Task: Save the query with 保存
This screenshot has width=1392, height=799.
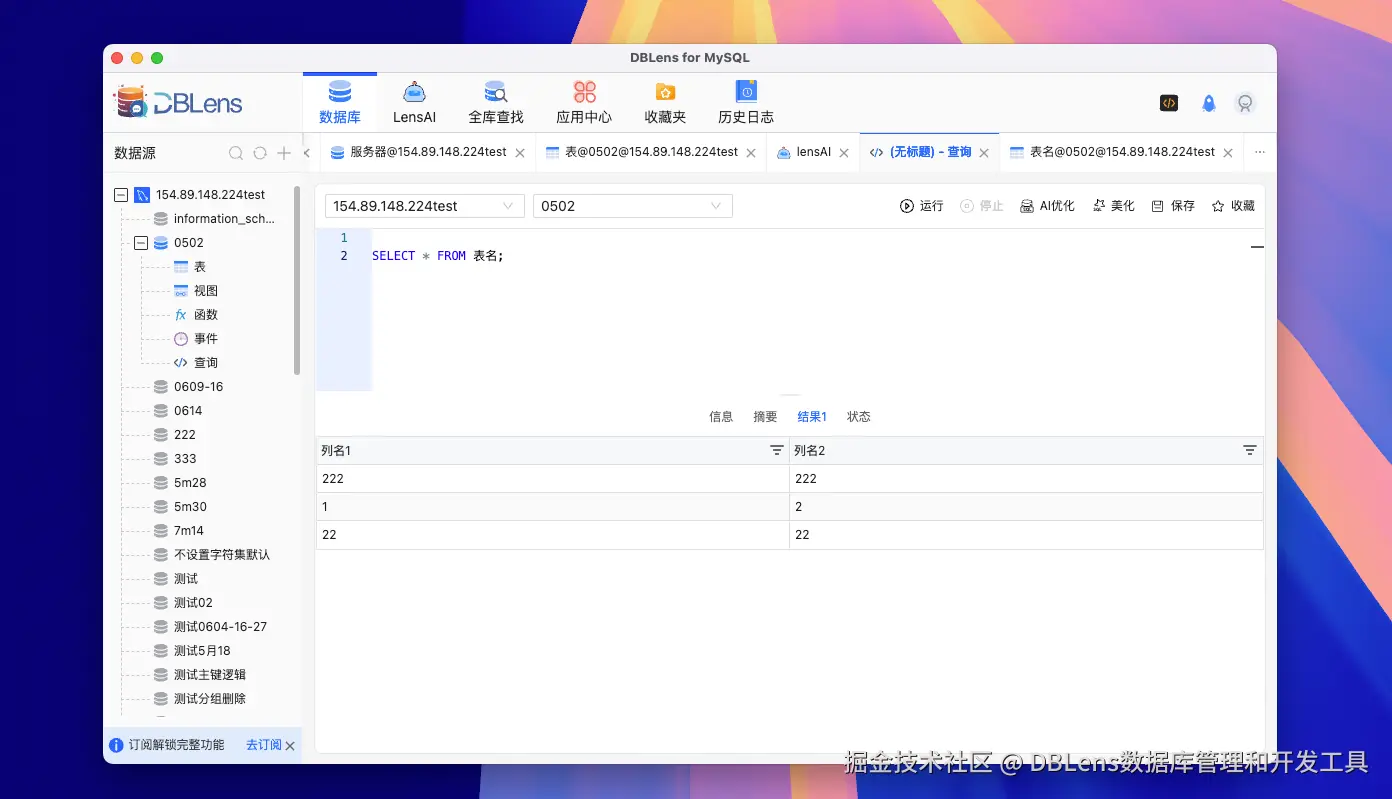Action: (x=1173, y=206)
